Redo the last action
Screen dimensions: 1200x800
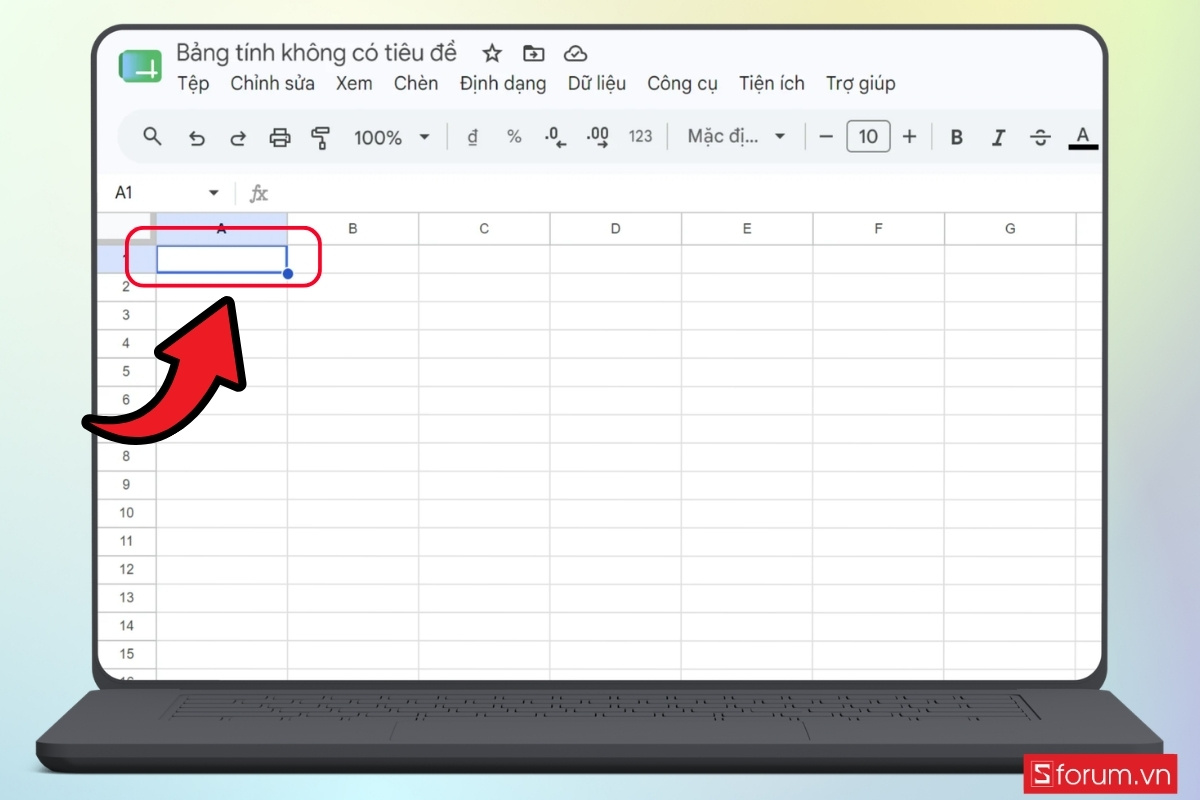tap(238, 138)
